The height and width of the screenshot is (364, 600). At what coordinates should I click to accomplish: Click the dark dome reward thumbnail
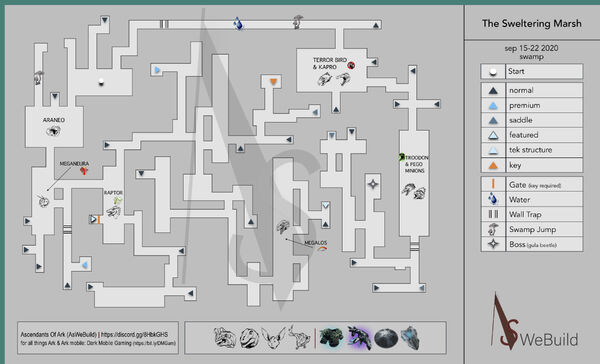pos(386,338)
